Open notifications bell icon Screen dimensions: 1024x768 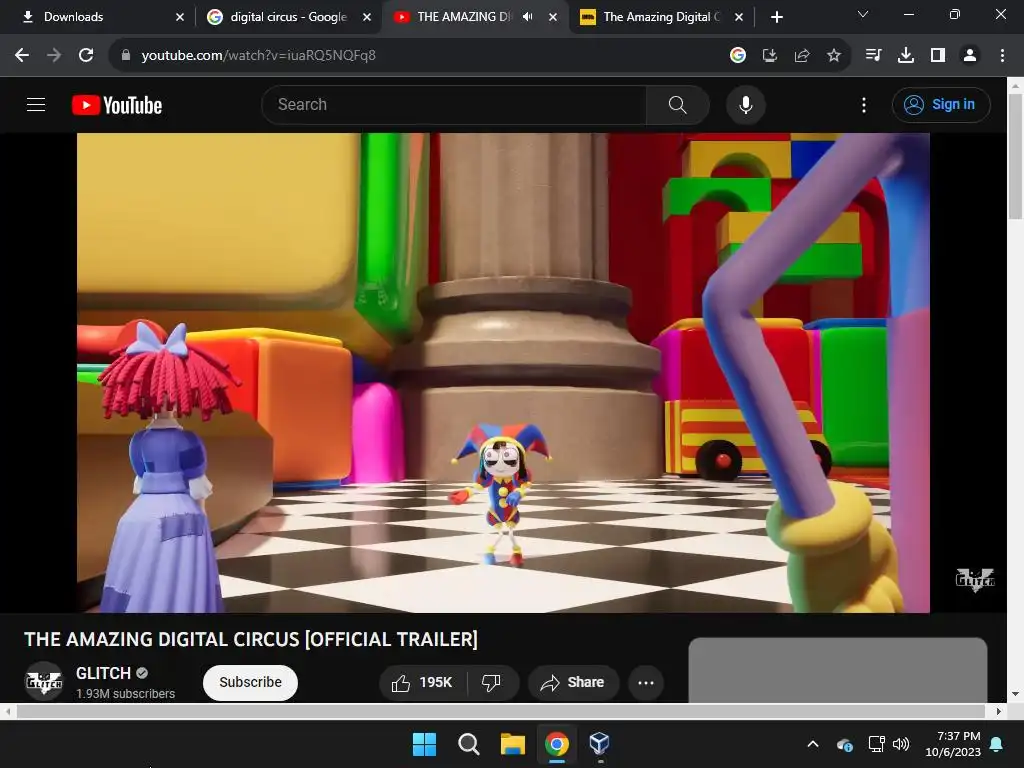pos(997,744)
